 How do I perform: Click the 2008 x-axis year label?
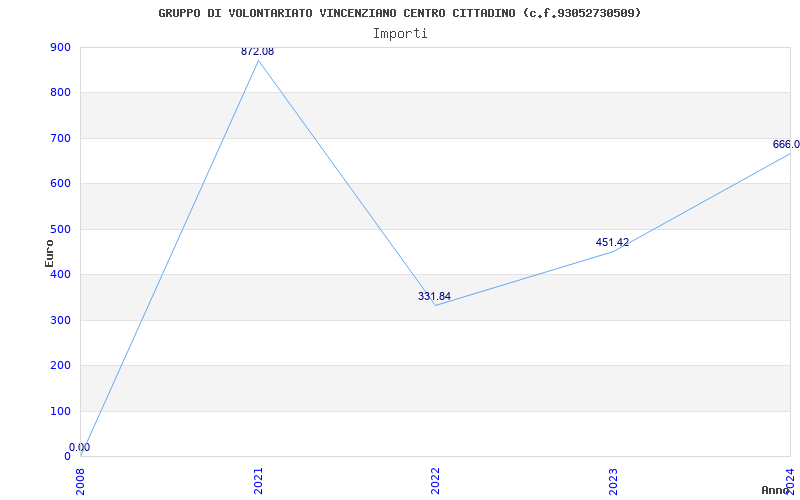81,481
